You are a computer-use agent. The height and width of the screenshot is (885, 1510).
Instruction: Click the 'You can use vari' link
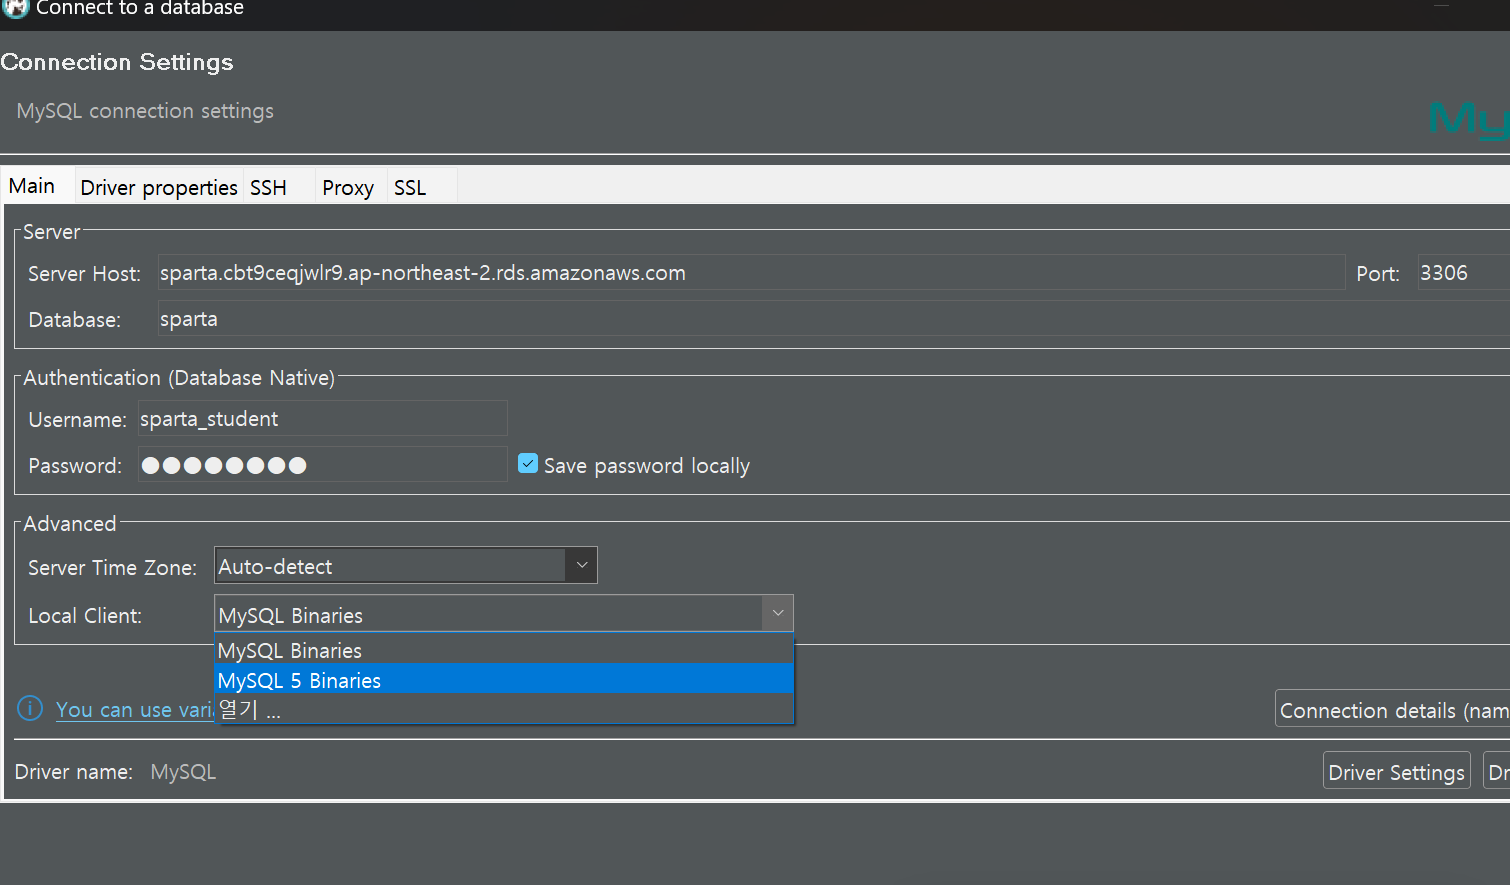click(134, 710)
